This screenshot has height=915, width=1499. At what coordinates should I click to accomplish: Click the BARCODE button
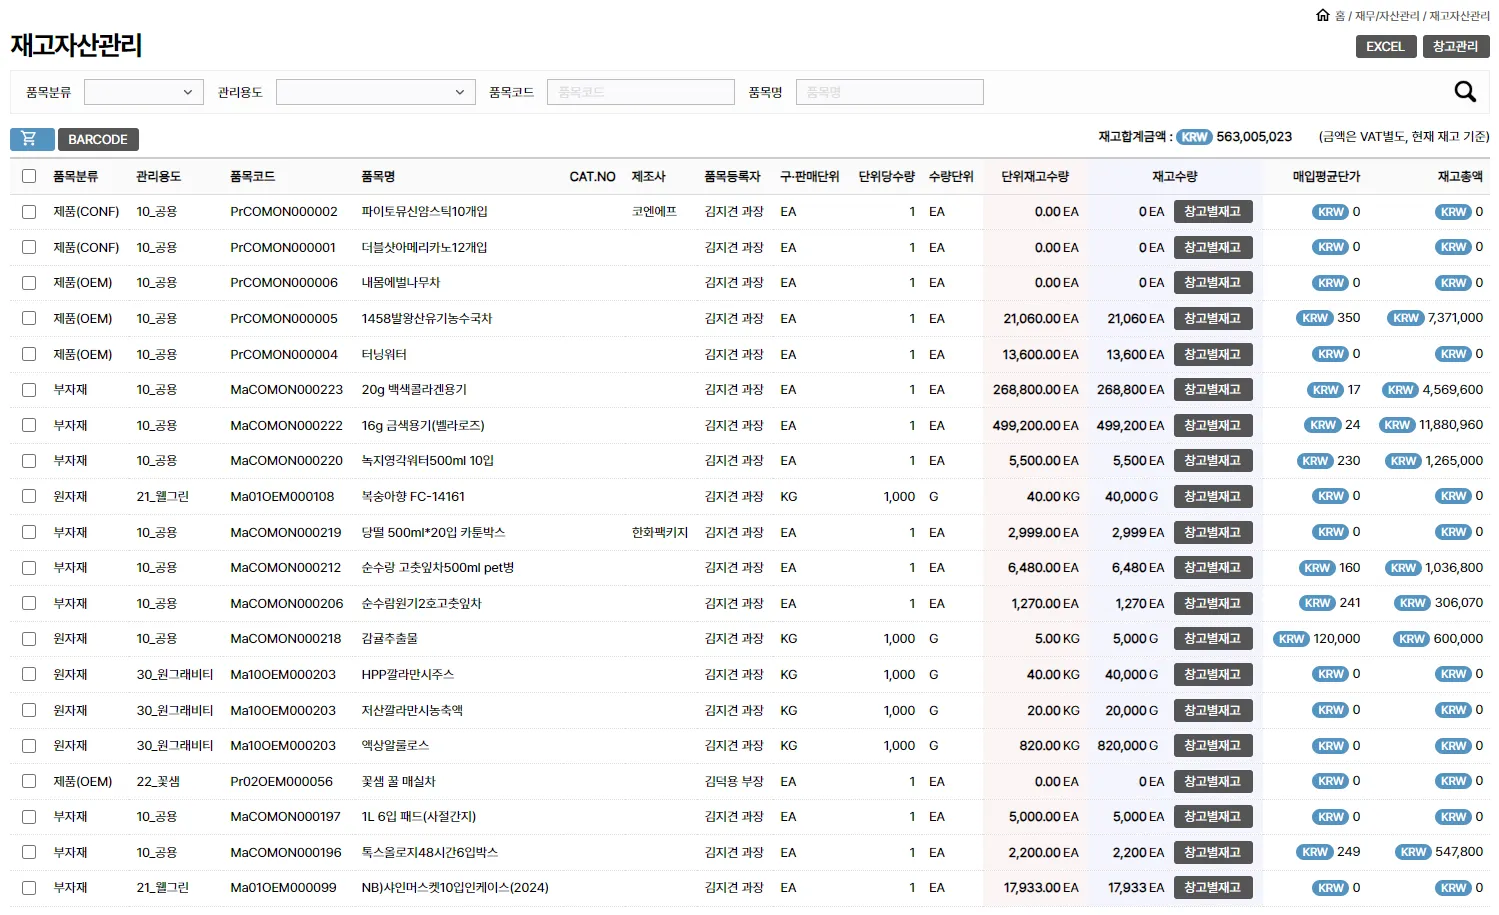click(x=98, y=139)
